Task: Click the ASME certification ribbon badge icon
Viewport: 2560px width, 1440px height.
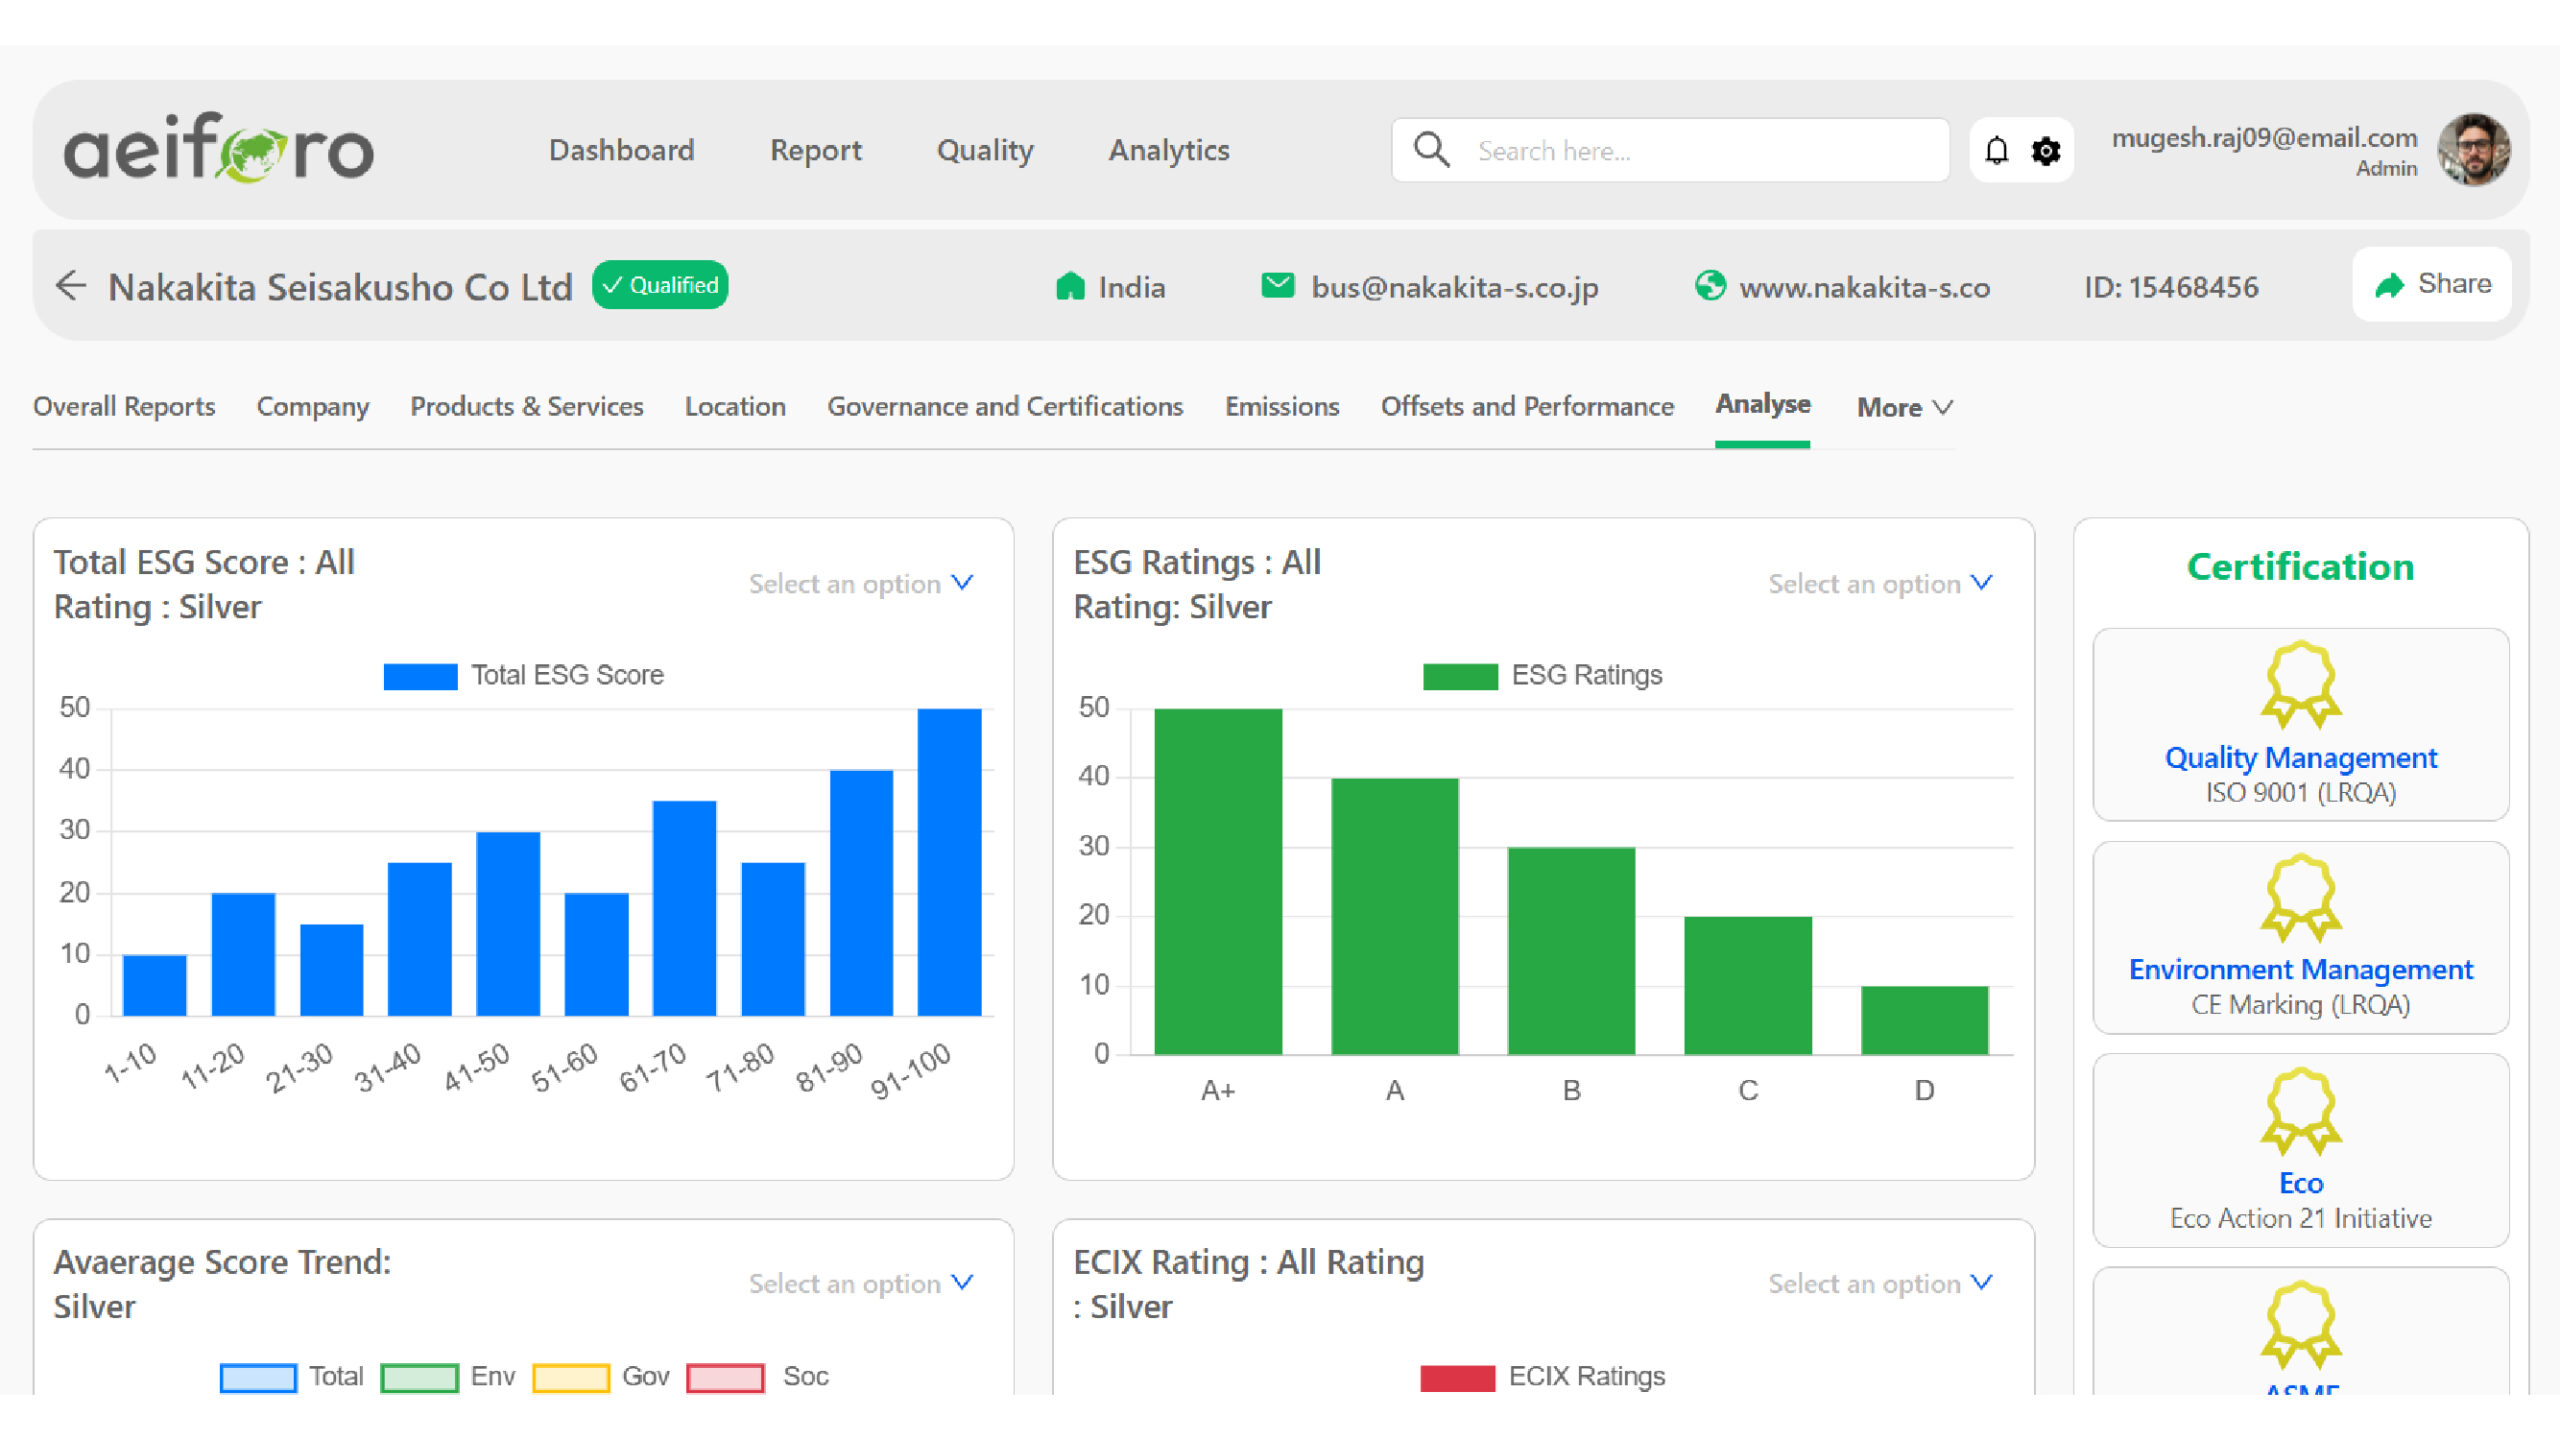Action: tap(2301, 1325)
